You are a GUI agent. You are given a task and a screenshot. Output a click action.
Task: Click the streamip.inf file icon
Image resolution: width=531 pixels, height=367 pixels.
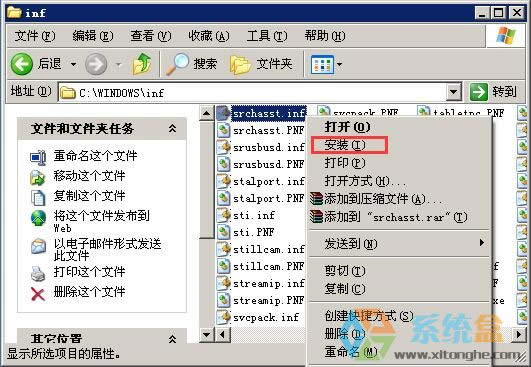(x=224, y=283)
